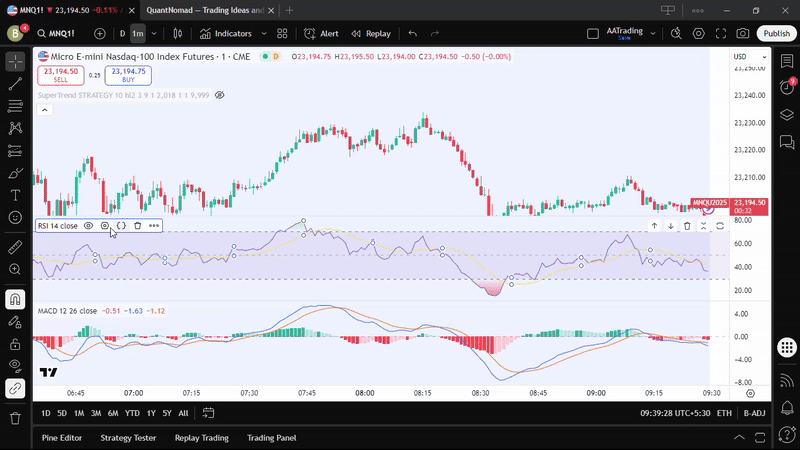Collapse the indicator legend chevron
800x450 pixels.
click(45, 110)
